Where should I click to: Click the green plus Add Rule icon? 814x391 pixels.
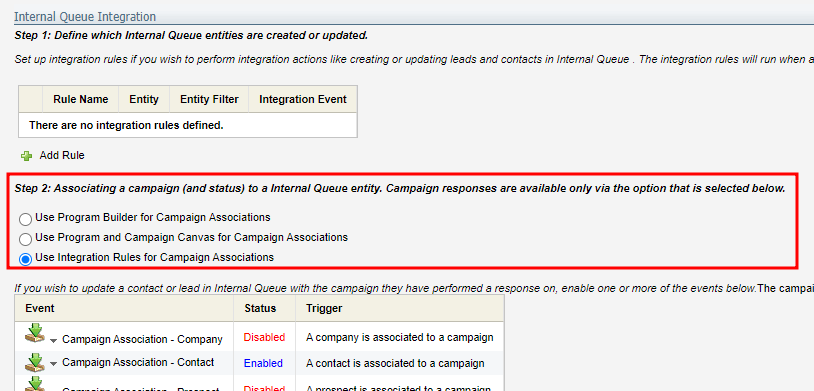pyautogui.click(x=26, y=156)
